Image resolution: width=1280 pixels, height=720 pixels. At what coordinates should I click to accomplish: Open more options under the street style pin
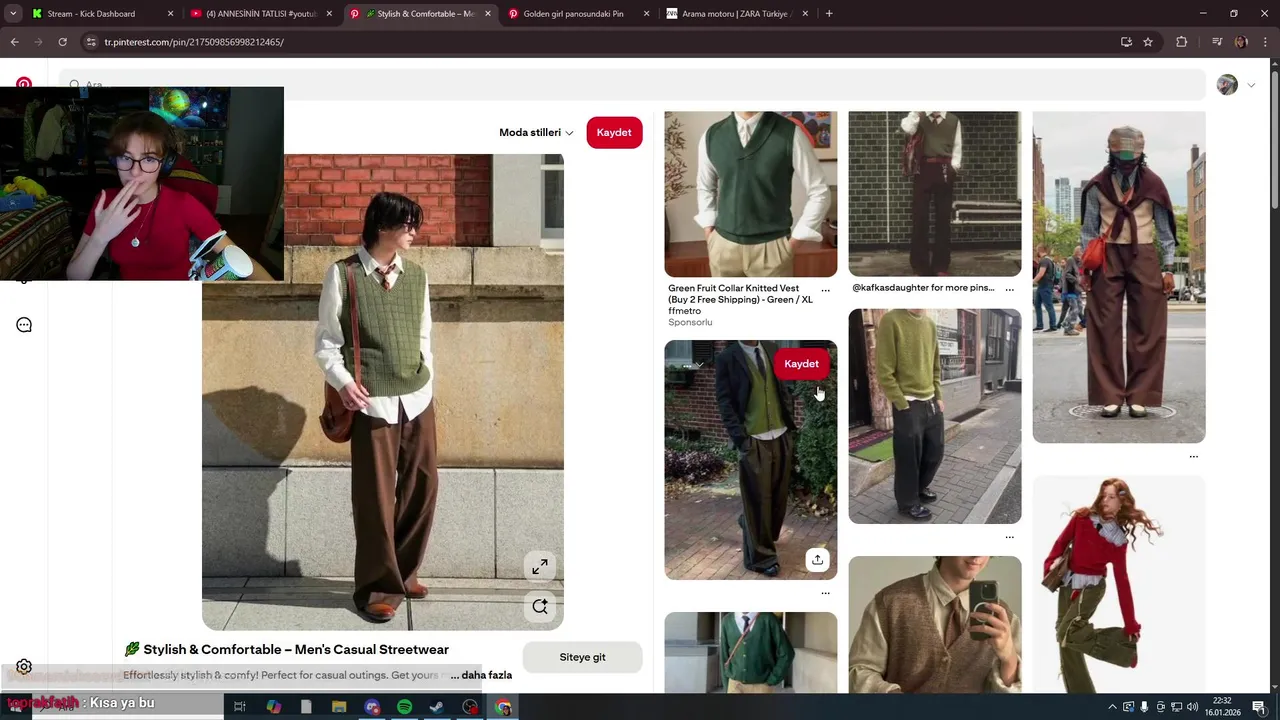(1193, 457)
